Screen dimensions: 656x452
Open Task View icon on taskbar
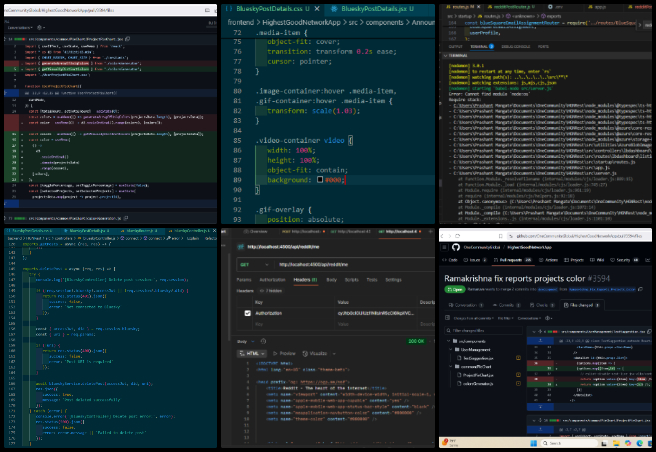[x=605, y=443]
